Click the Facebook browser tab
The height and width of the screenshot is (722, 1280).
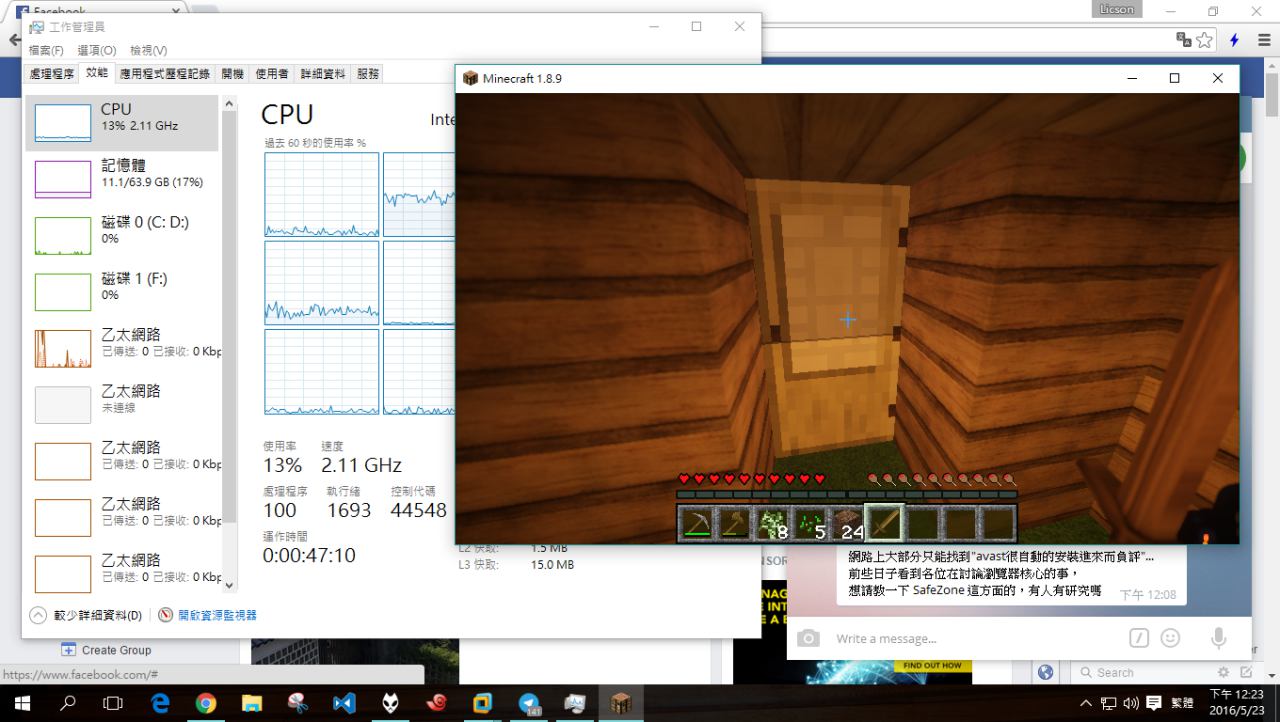(x=100, y=11)
